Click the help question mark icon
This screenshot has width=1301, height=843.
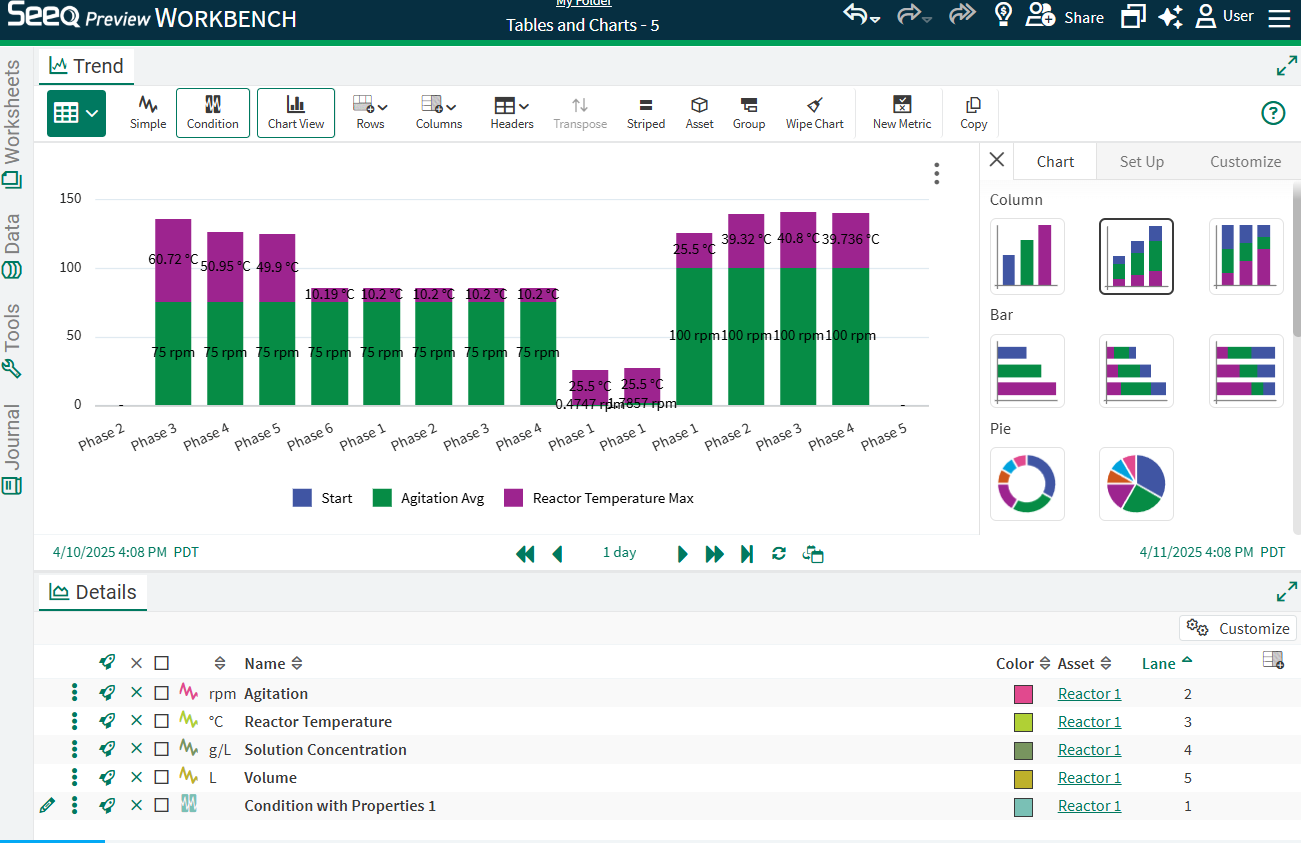point(1272,113)
